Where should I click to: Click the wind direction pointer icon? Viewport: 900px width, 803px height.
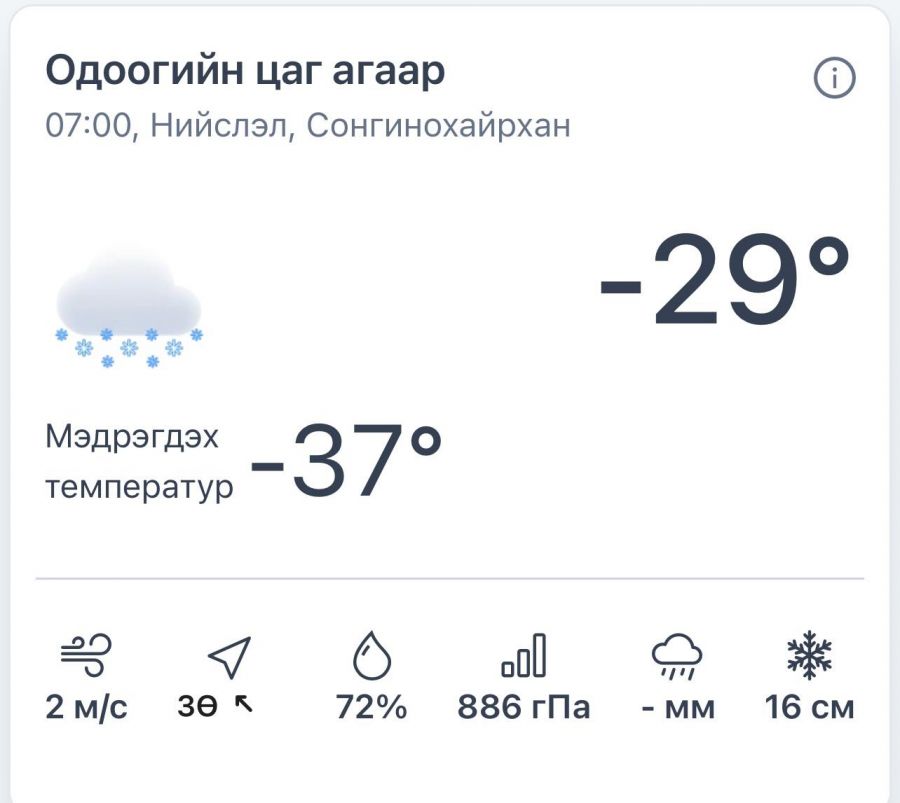[230, 657]
